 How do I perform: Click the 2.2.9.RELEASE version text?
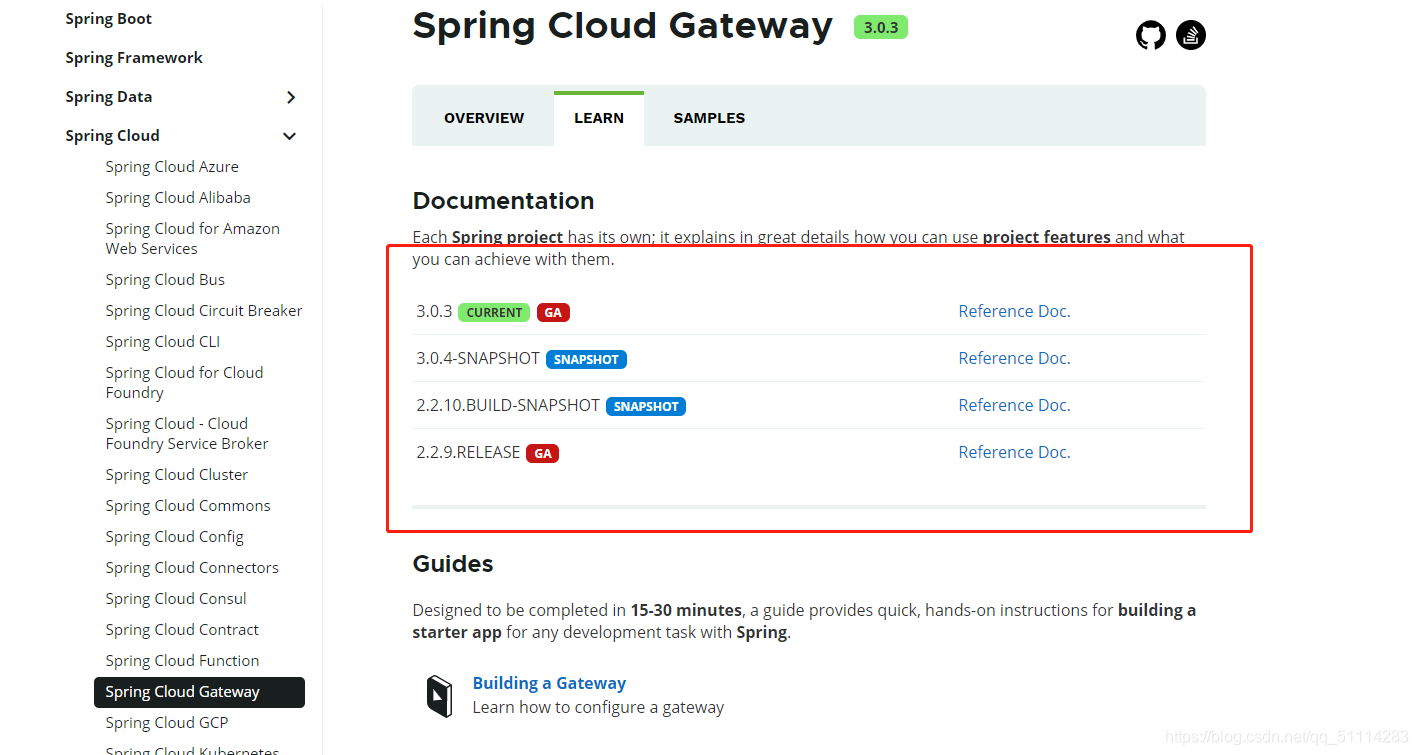click(468, 452)
